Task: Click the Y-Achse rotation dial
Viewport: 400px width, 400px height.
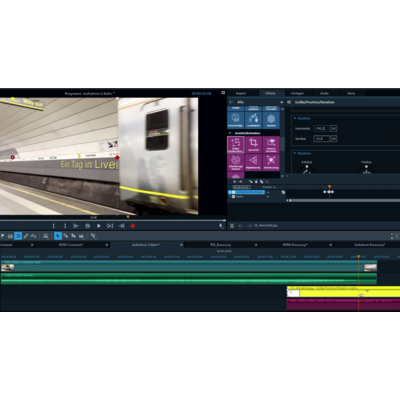Action: coord(366,170)
